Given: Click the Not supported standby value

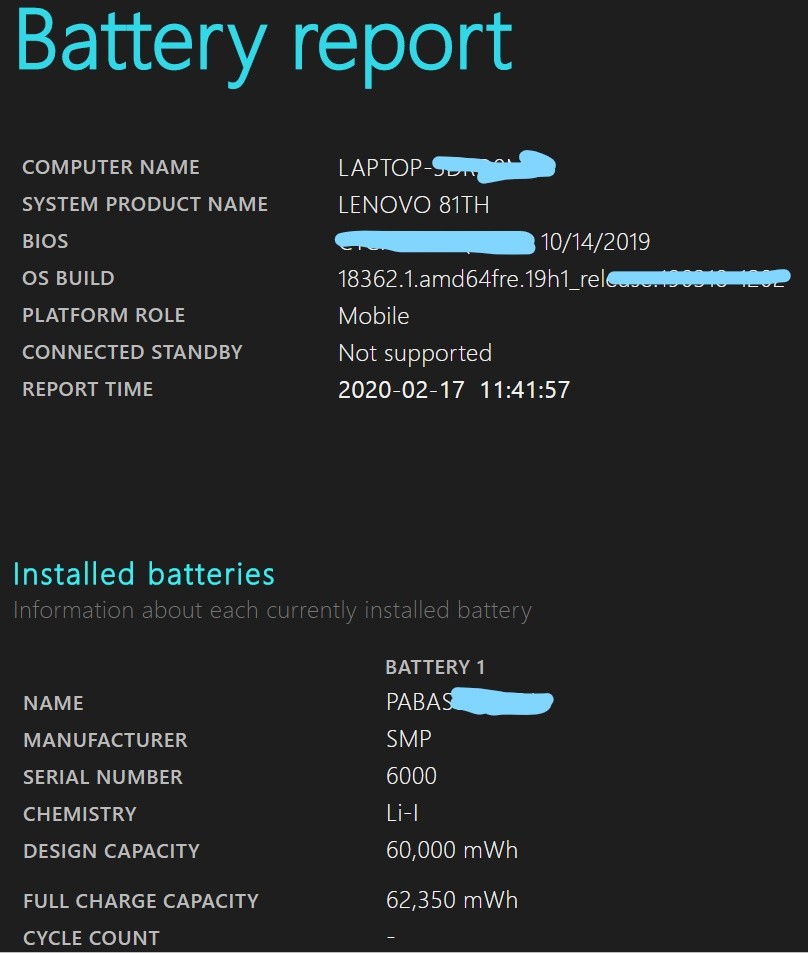Looking at the screenshot, I should coord(415,353).
